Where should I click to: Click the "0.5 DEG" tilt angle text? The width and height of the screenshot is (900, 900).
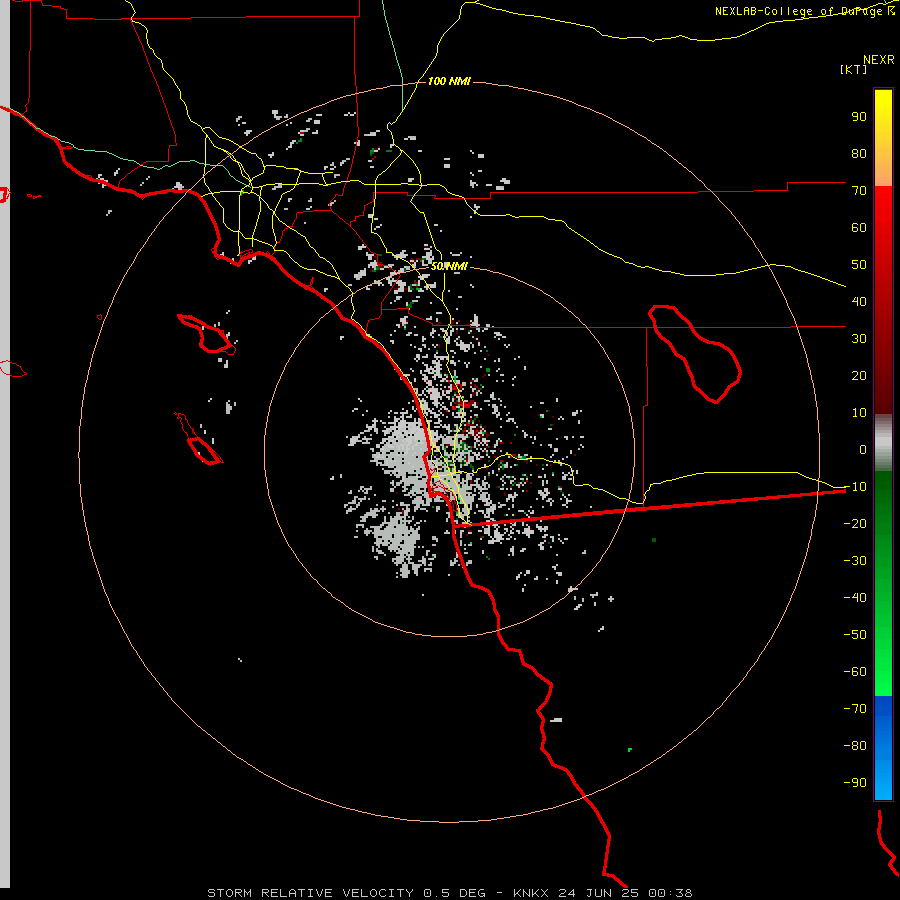point(454,893)
